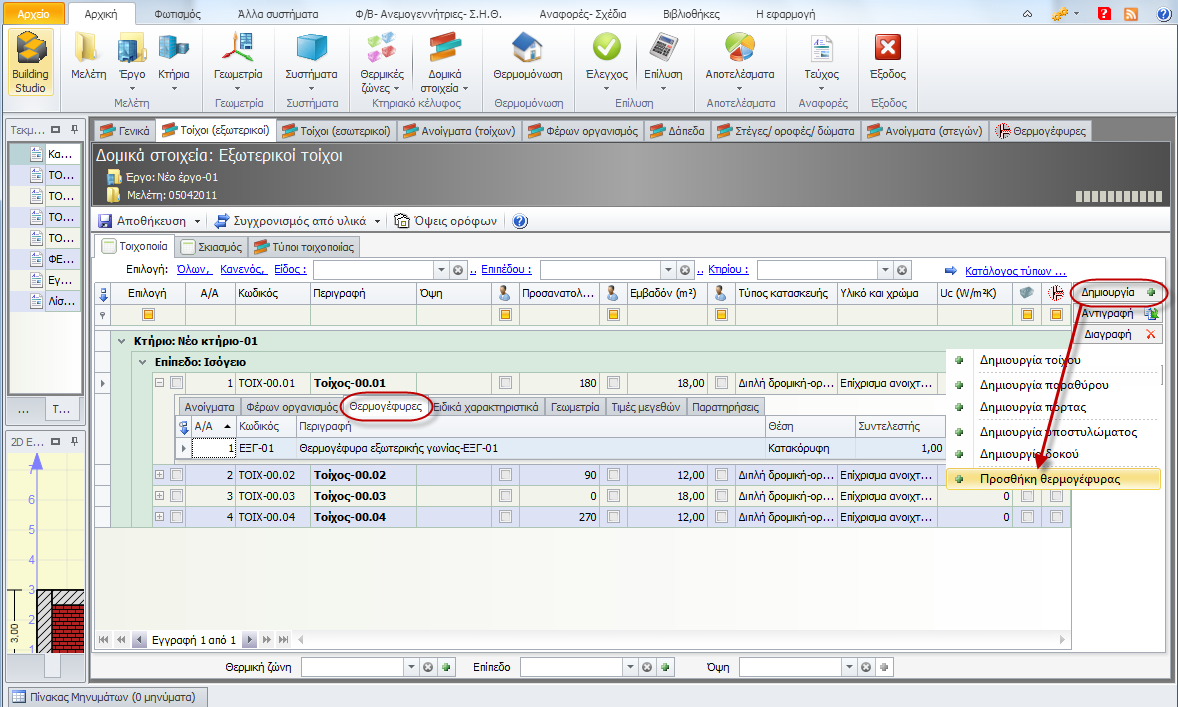Click the blue help icon in toolbar

tap(520, 221)
